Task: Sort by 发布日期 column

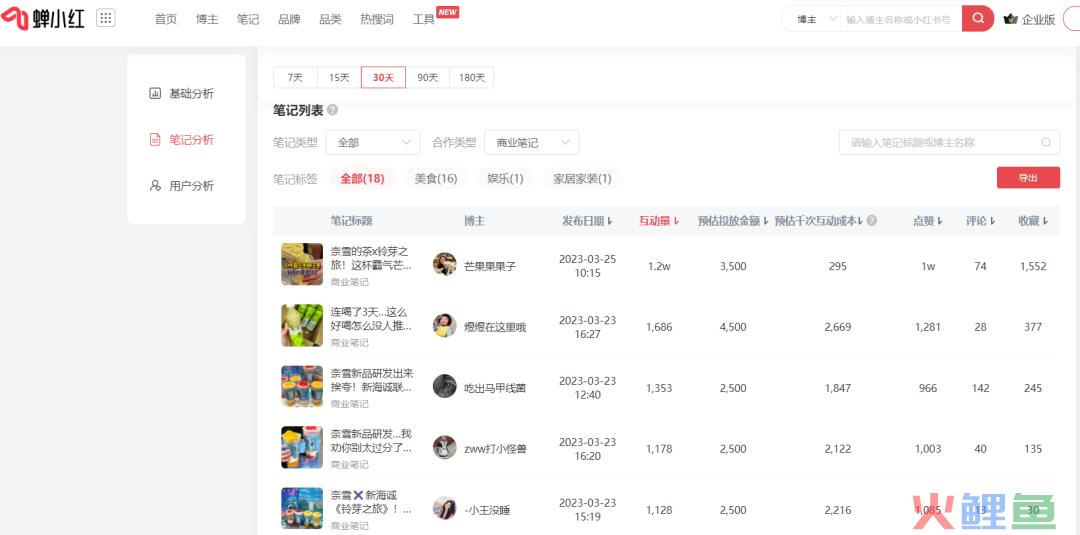Action: 588,220
